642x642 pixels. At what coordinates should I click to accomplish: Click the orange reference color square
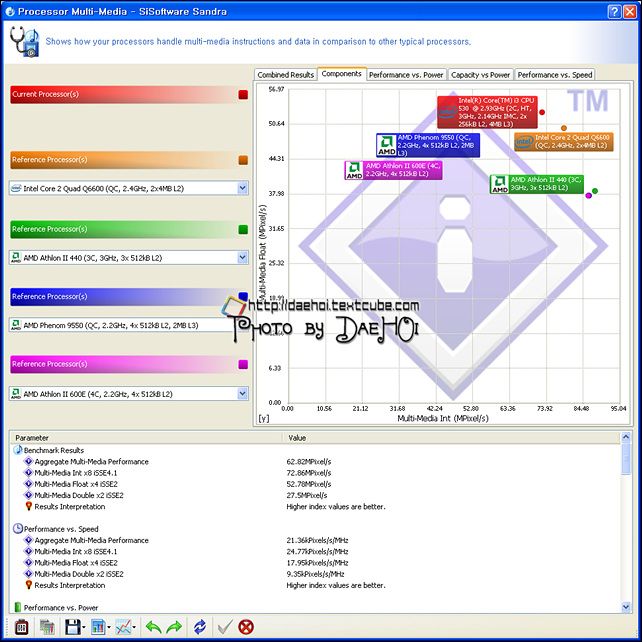pos(243,160)
